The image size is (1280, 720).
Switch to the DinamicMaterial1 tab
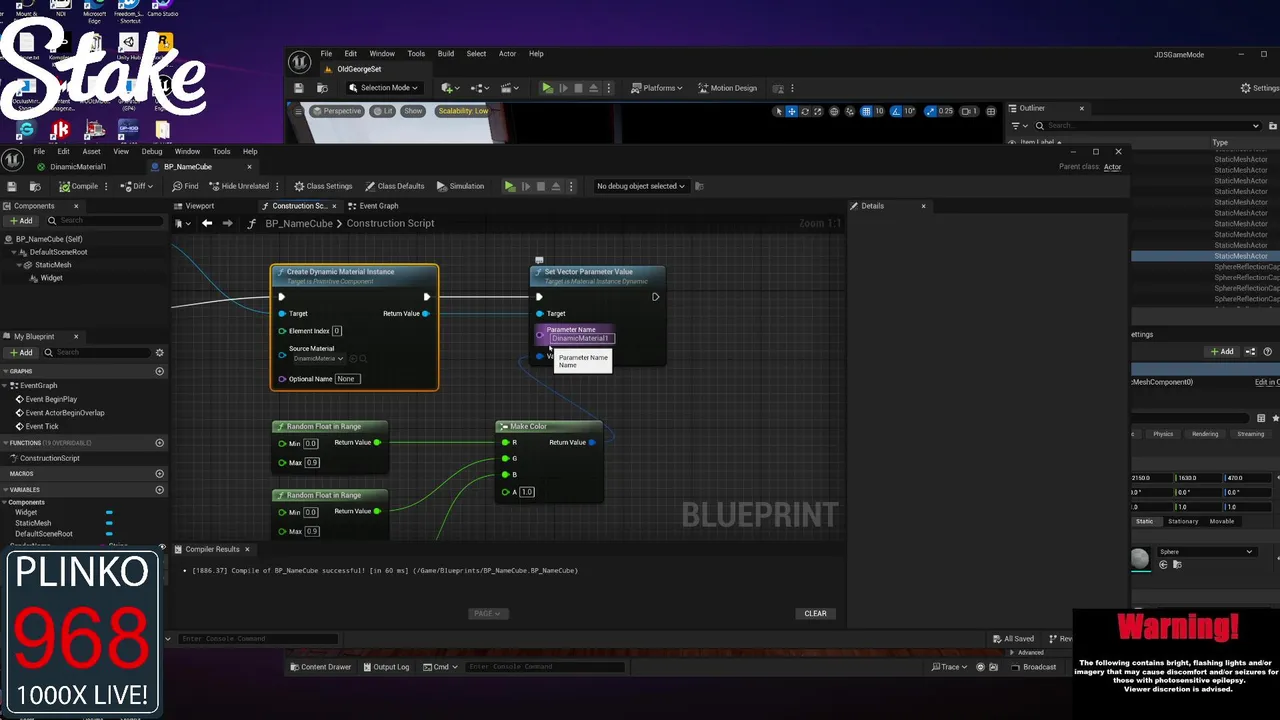pyautogui.click(x=77, y=167)
